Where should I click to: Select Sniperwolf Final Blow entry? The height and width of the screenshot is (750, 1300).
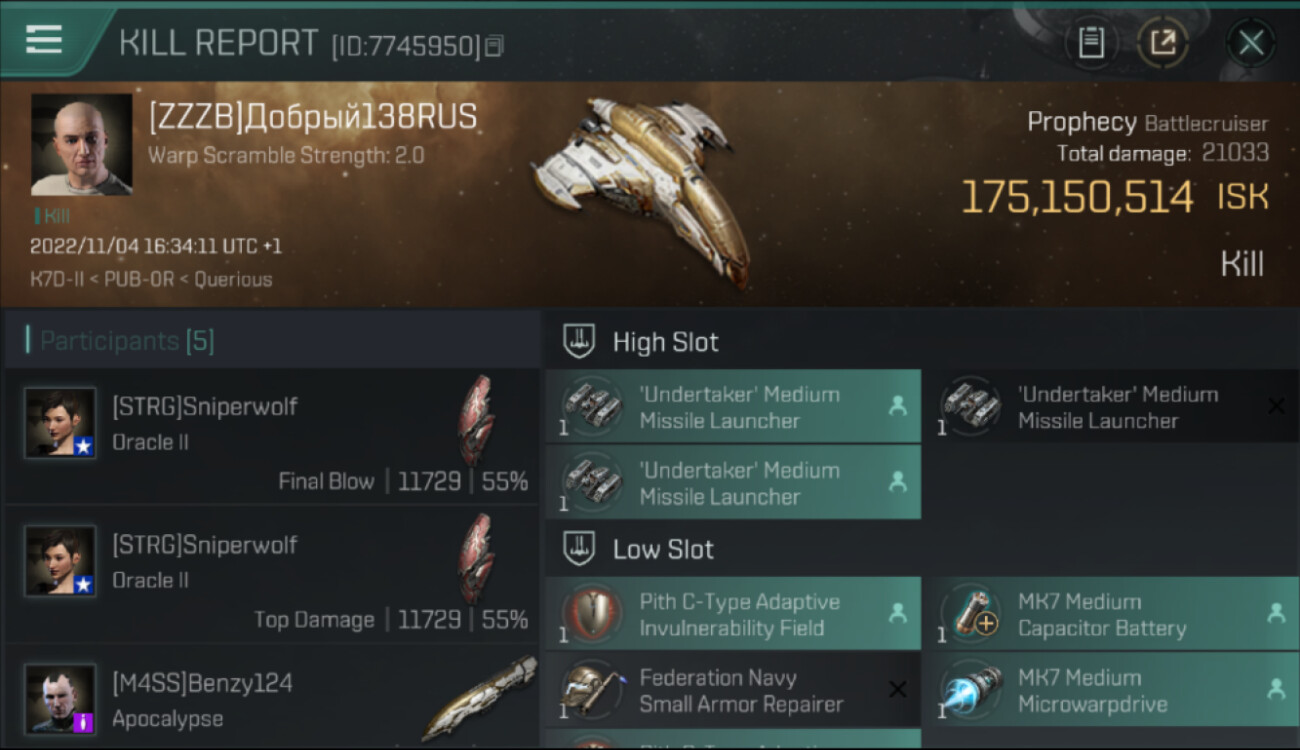(272, 437)
